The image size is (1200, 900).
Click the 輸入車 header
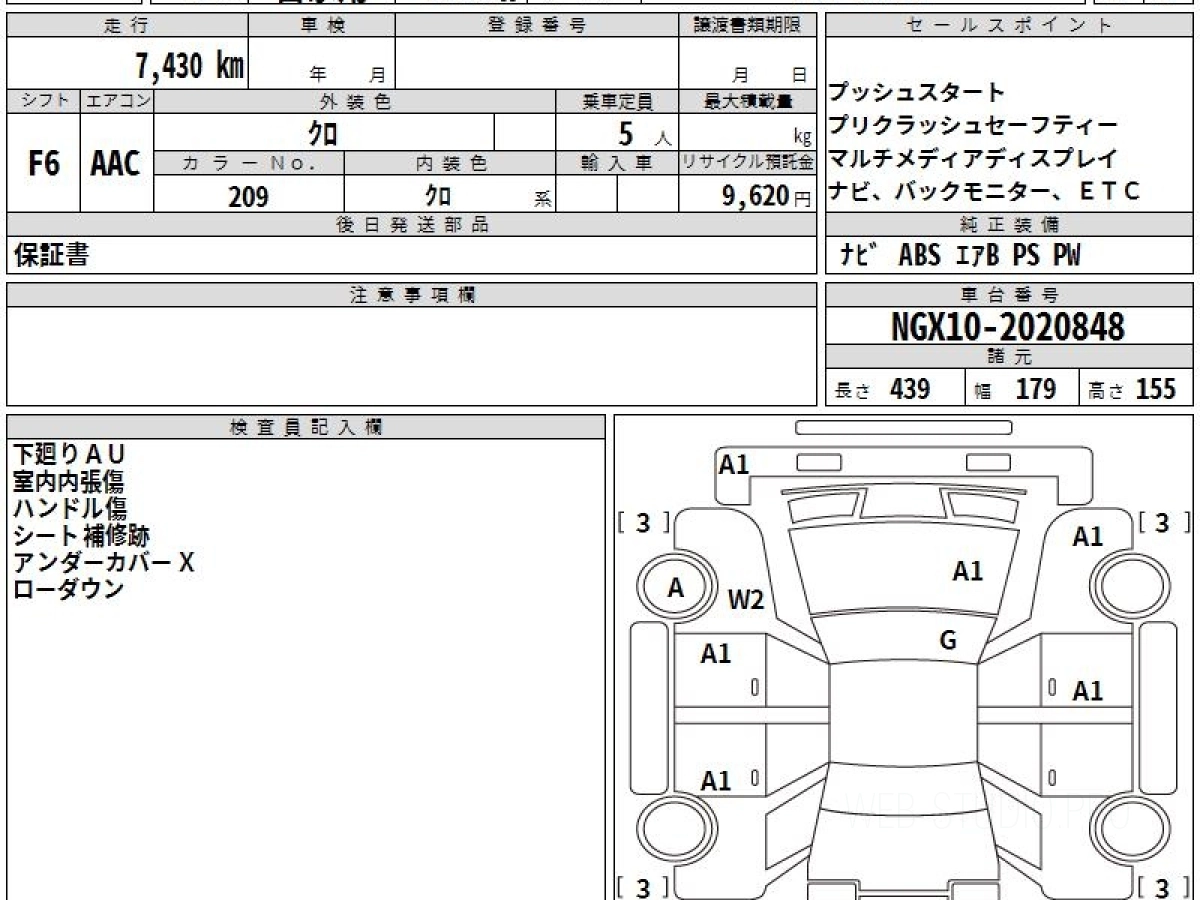click(617, 163)
